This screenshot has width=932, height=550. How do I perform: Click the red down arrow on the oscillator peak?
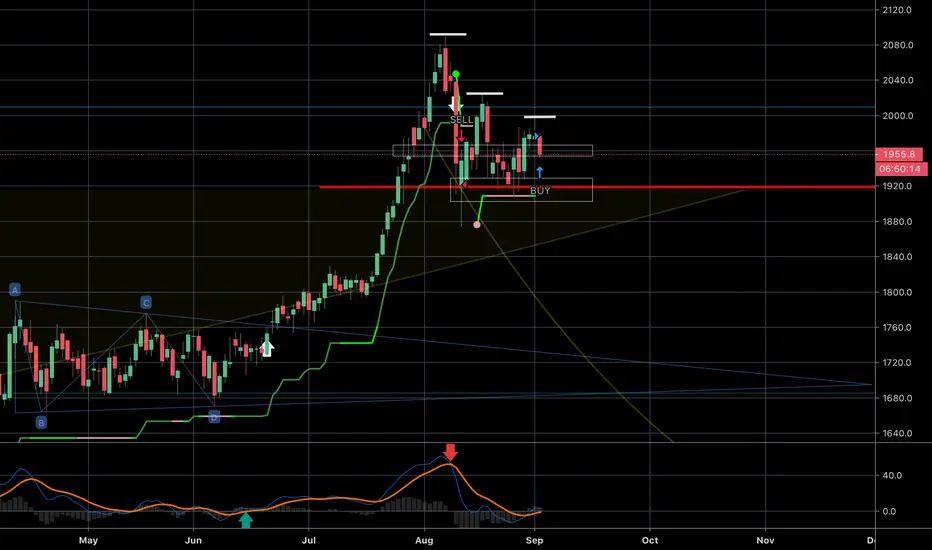pos(451,452)
